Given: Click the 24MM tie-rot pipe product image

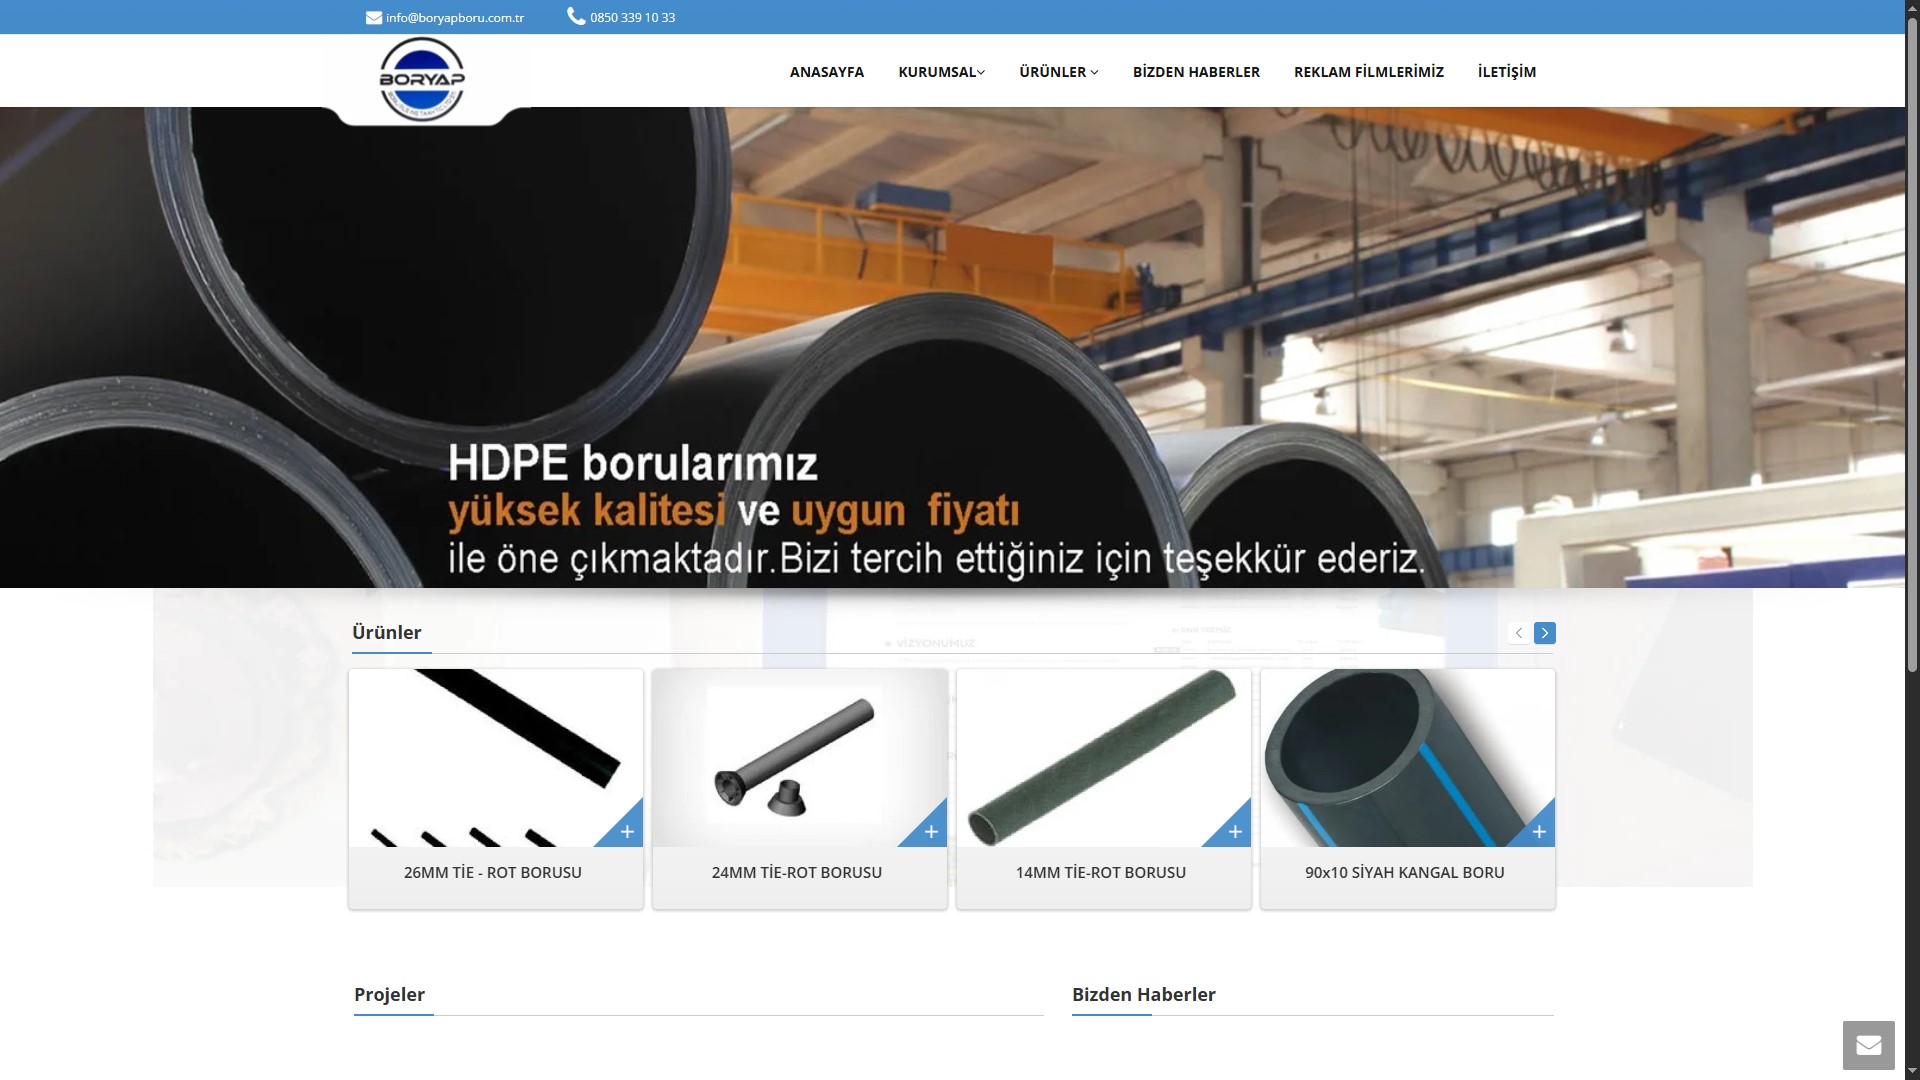Looking at the screenshot, I should point(800,758).
